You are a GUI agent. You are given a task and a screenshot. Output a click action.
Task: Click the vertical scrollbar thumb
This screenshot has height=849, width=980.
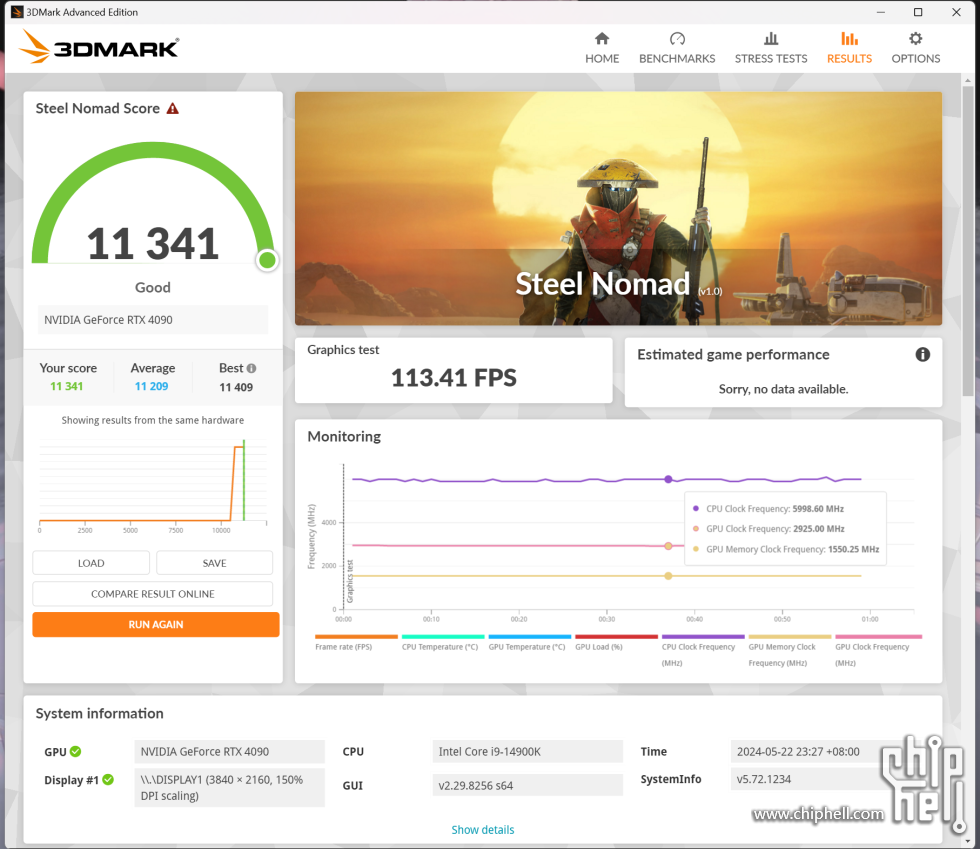[968, 241]
